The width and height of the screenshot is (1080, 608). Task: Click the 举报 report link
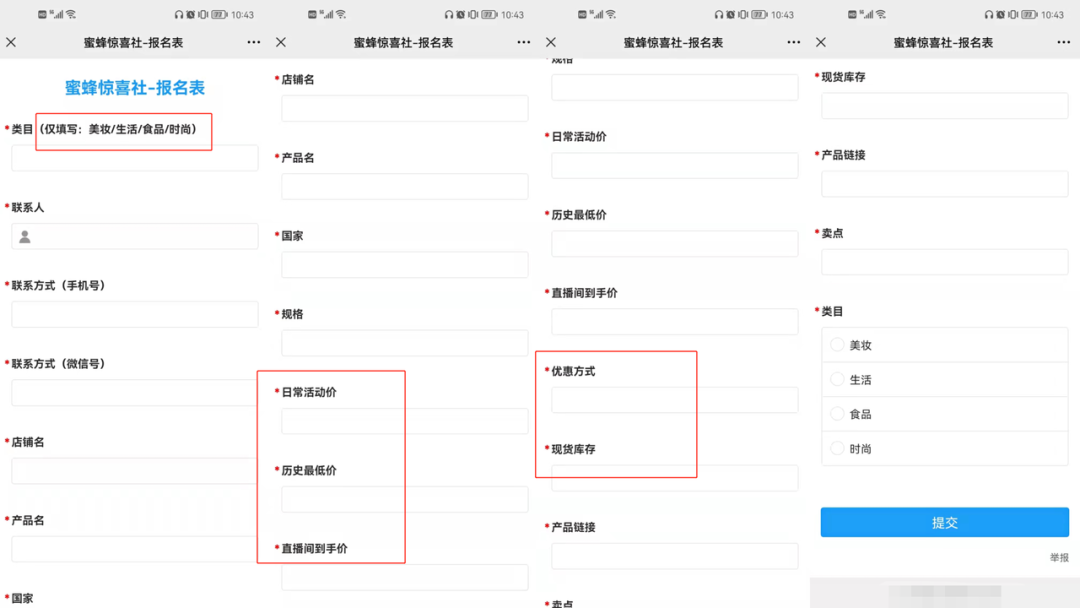click(1059, 557)
